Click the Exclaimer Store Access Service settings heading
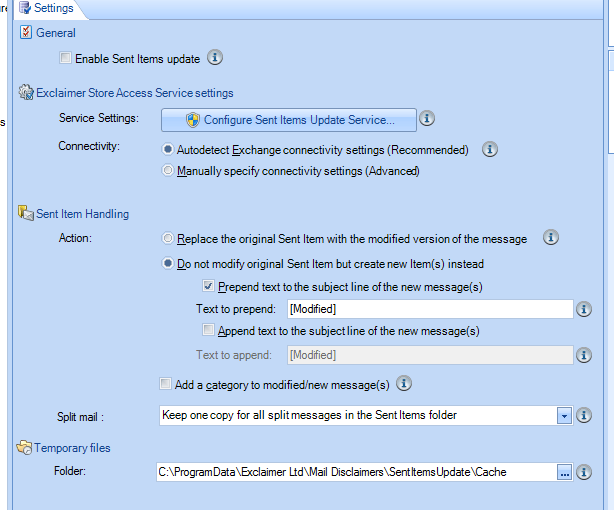This screenshot has height=510, width=614. click(135, 93)
